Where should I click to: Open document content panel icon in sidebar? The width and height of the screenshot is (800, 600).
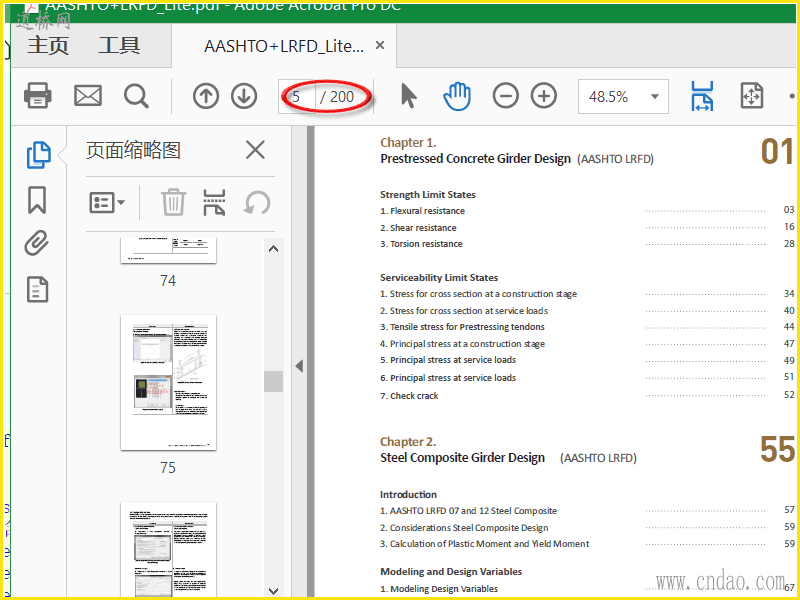click(37, 289)
